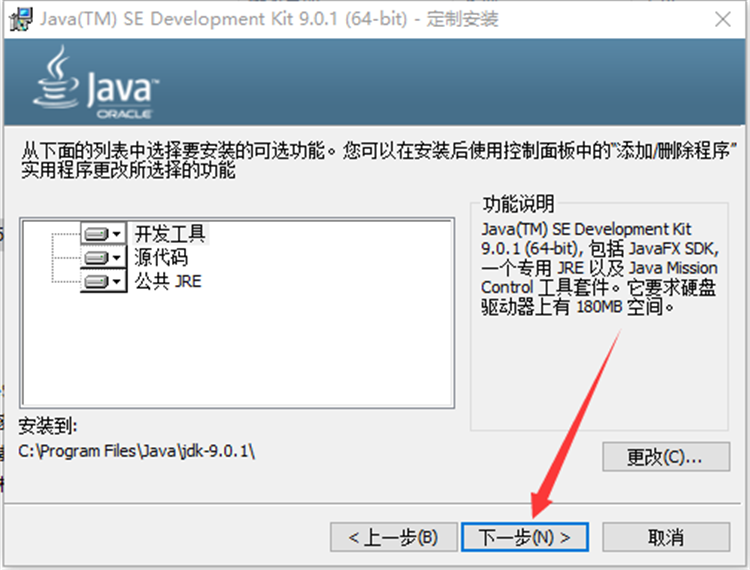The image size is (750, 570).
Task: Proceed with the 下一步(N) button
Action: pyautogui.click(x=525, y=537)
